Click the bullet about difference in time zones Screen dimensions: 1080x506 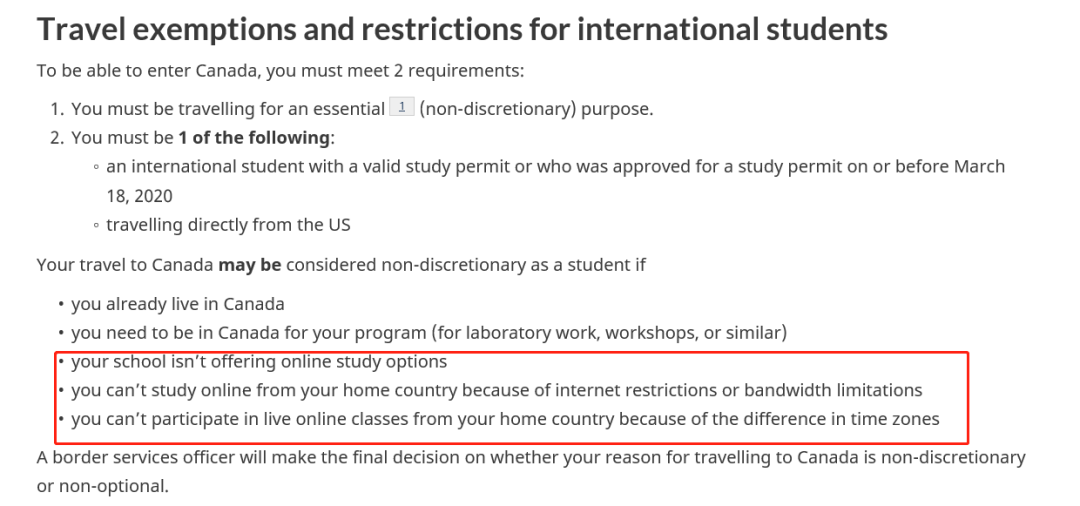point(505,419)
